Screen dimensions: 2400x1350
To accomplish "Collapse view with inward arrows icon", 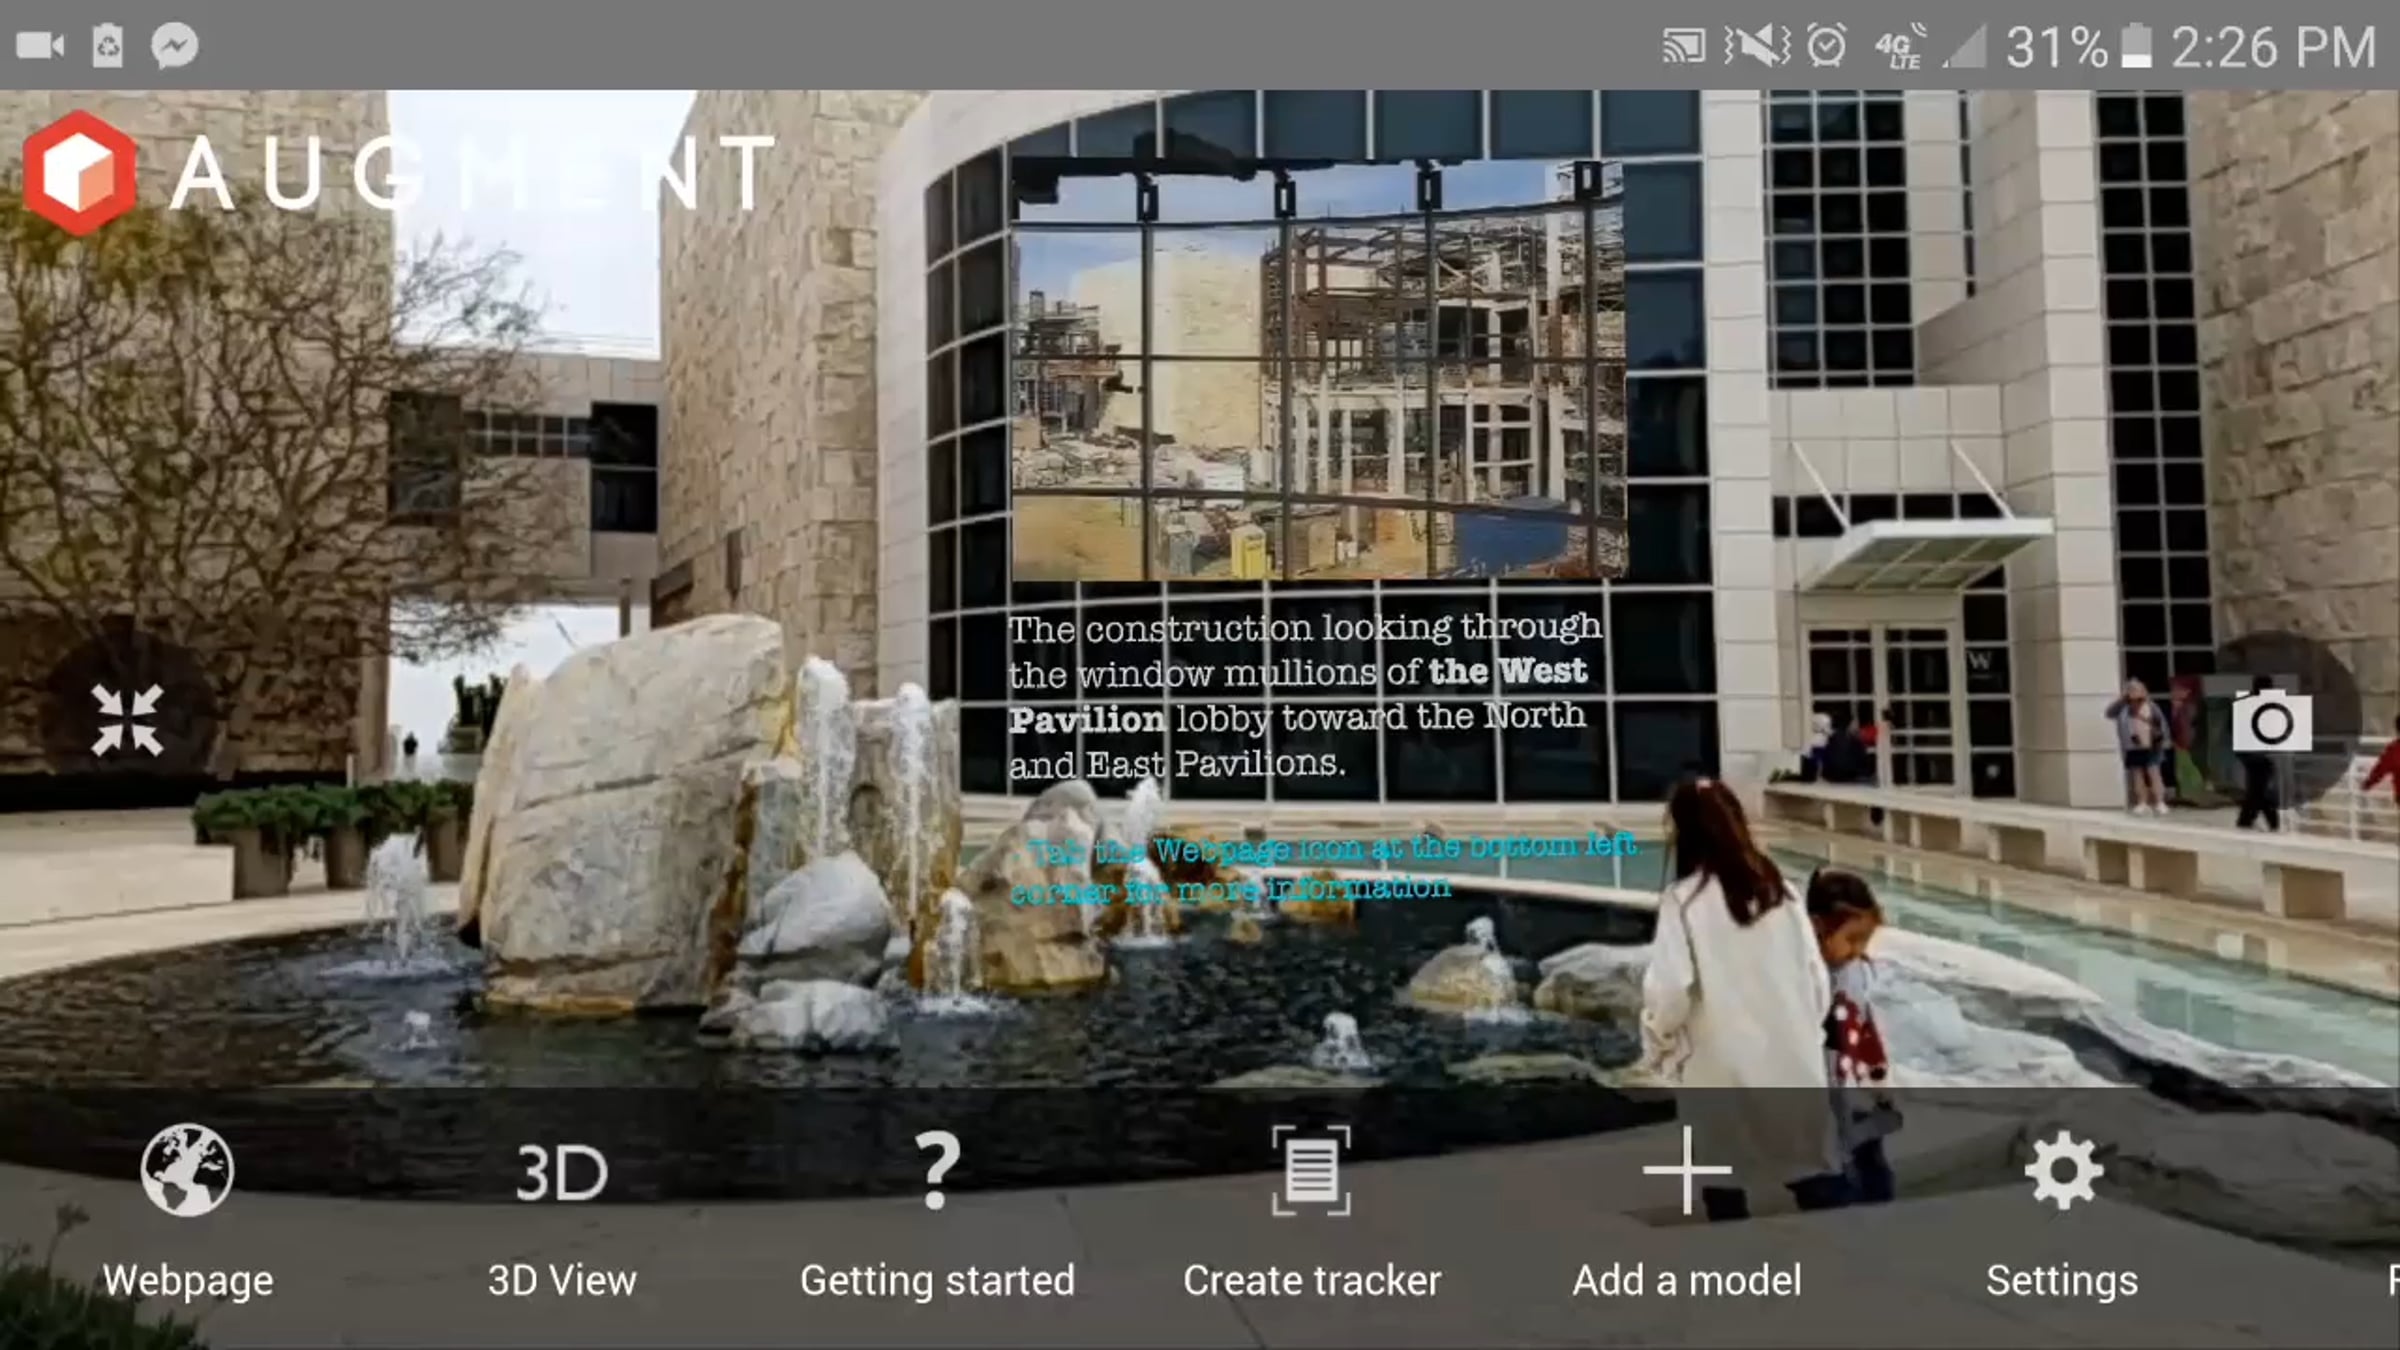I will coord(127,719).
